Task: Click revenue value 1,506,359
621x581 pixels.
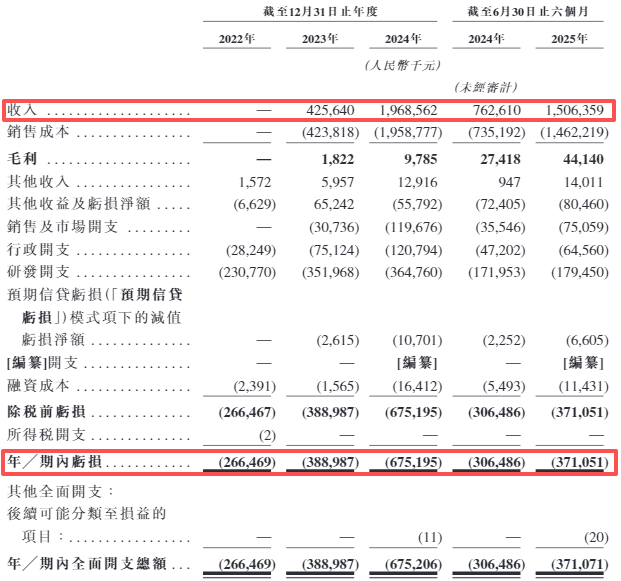Action: (x=575, y=110)
